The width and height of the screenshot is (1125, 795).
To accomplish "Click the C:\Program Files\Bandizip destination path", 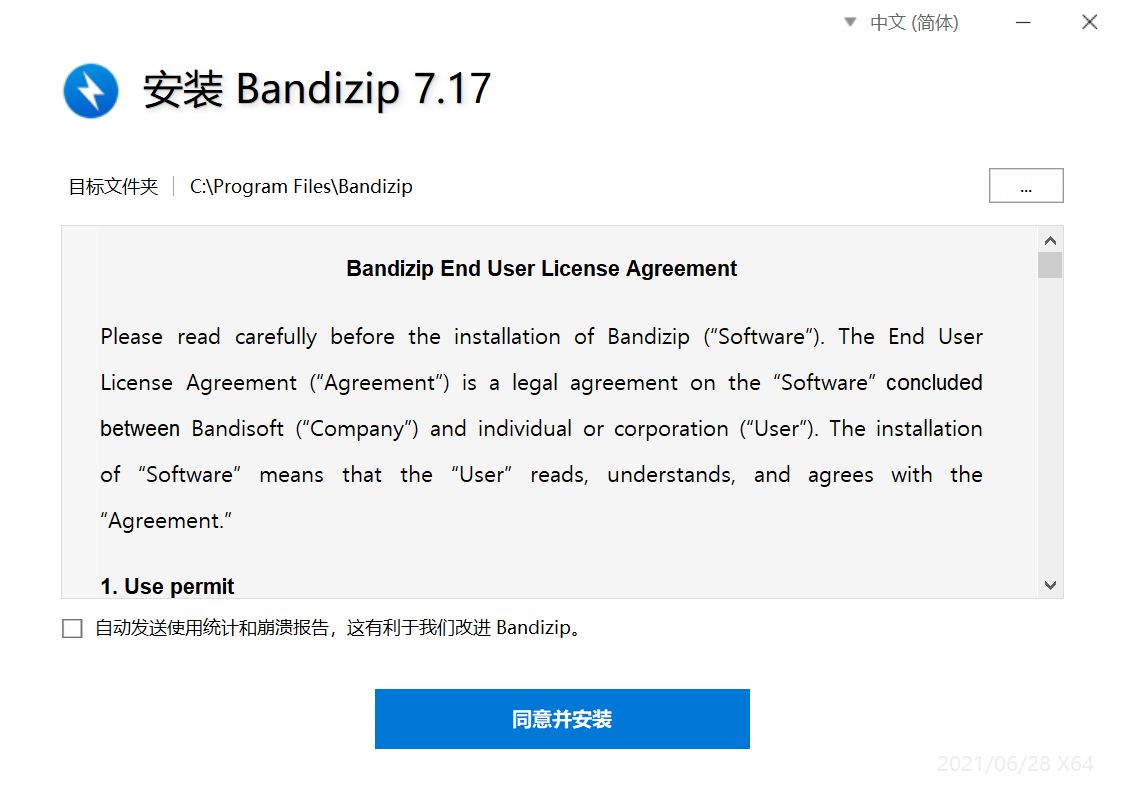I will (x=301, y=187).
